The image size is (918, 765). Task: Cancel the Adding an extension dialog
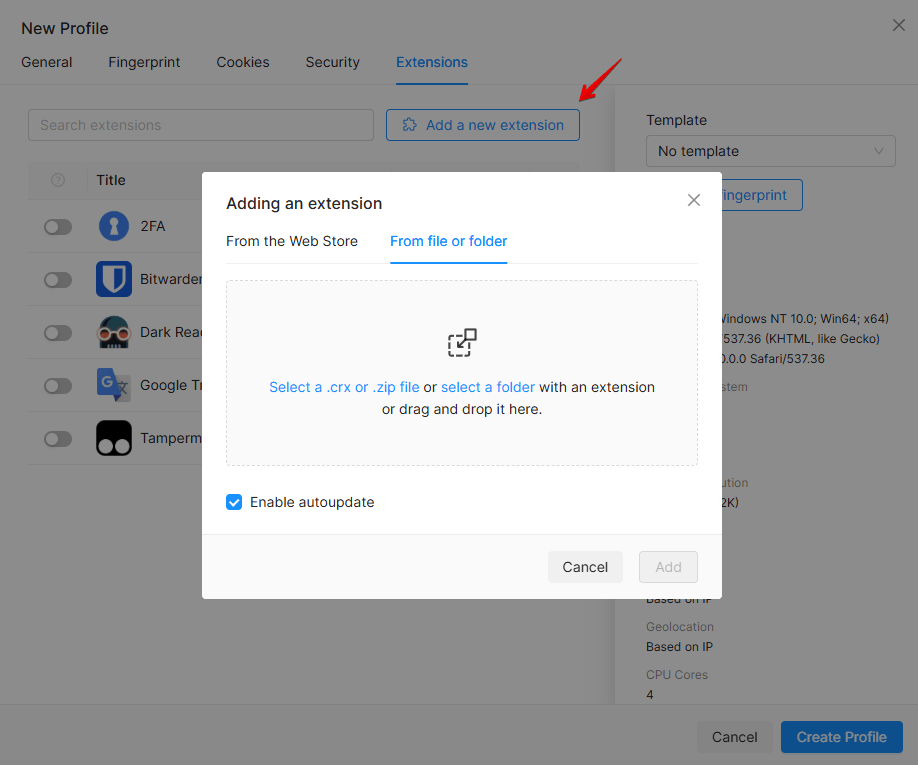tap(585, 567)
